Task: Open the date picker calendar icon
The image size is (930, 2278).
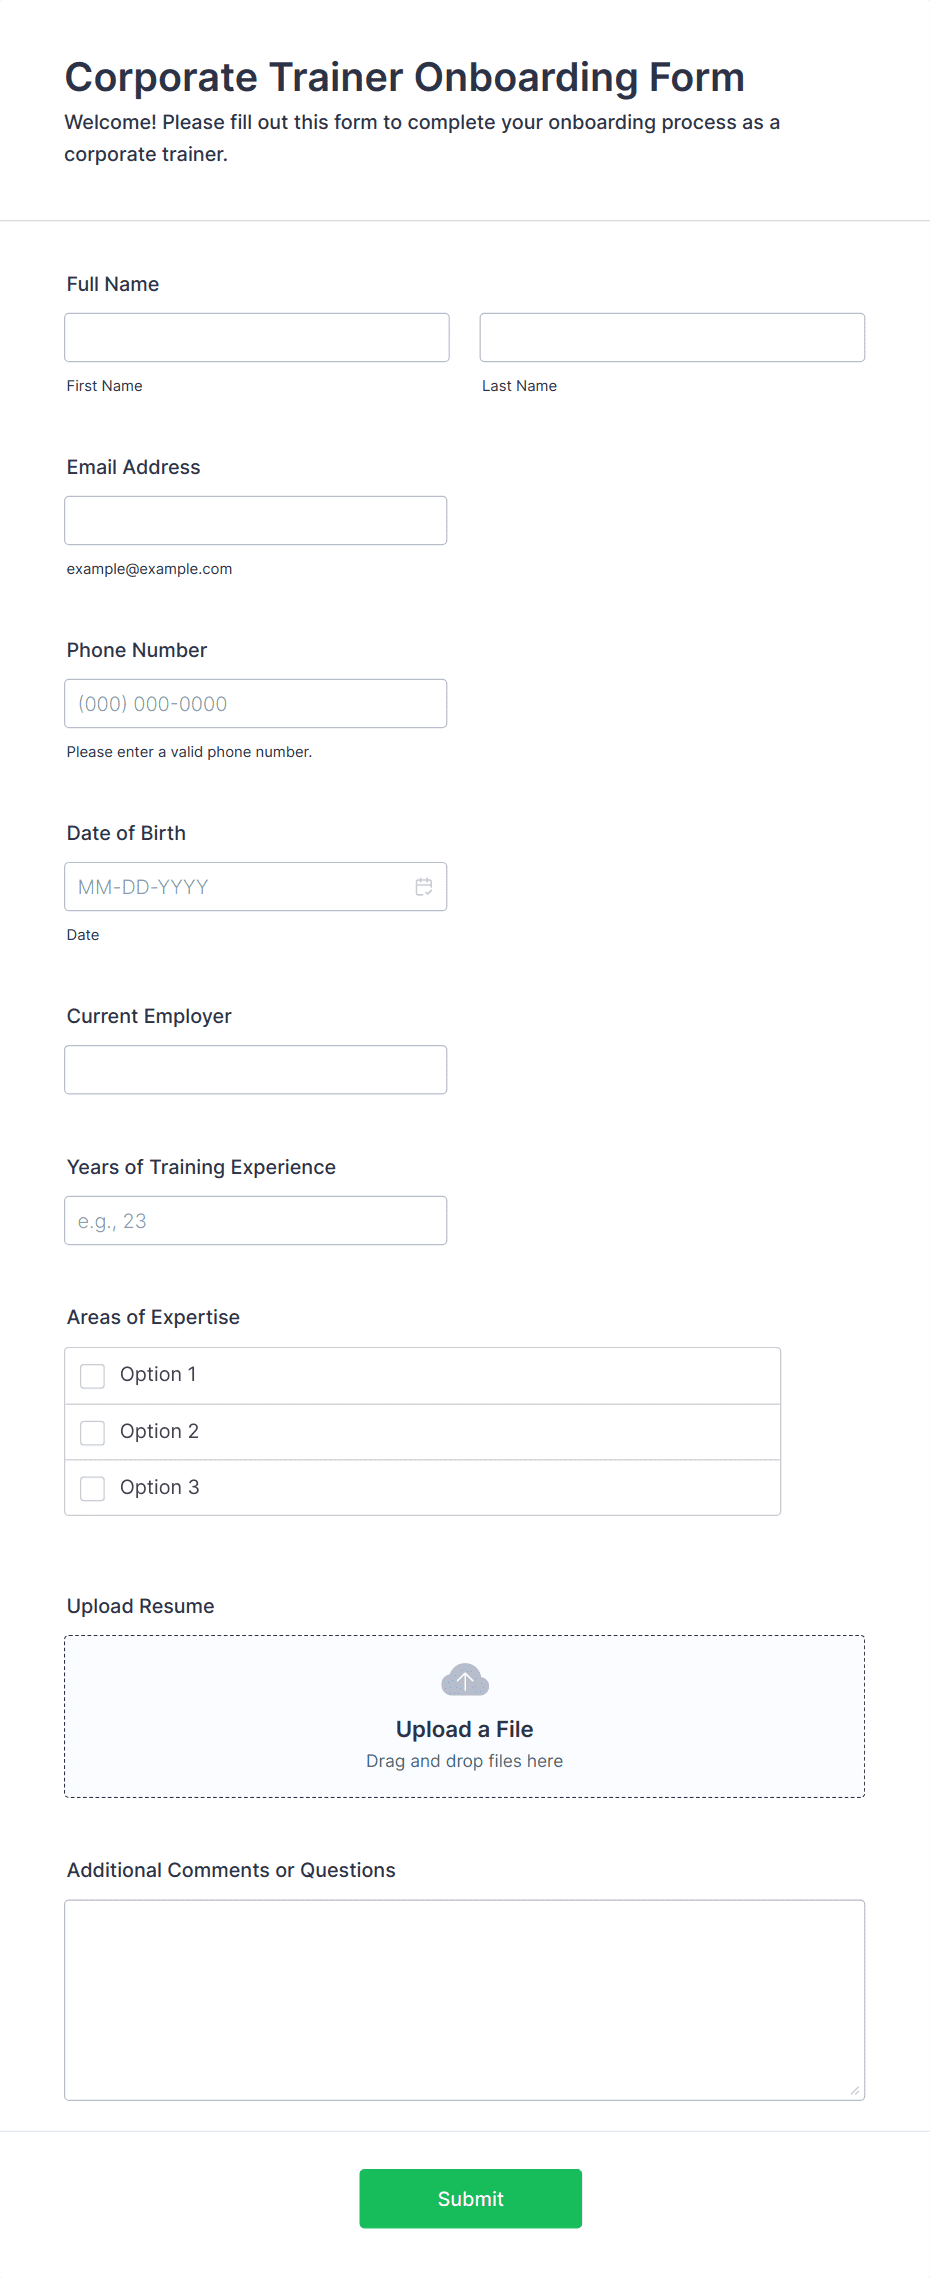Action: pyautogui.click(x=424, y=887)
